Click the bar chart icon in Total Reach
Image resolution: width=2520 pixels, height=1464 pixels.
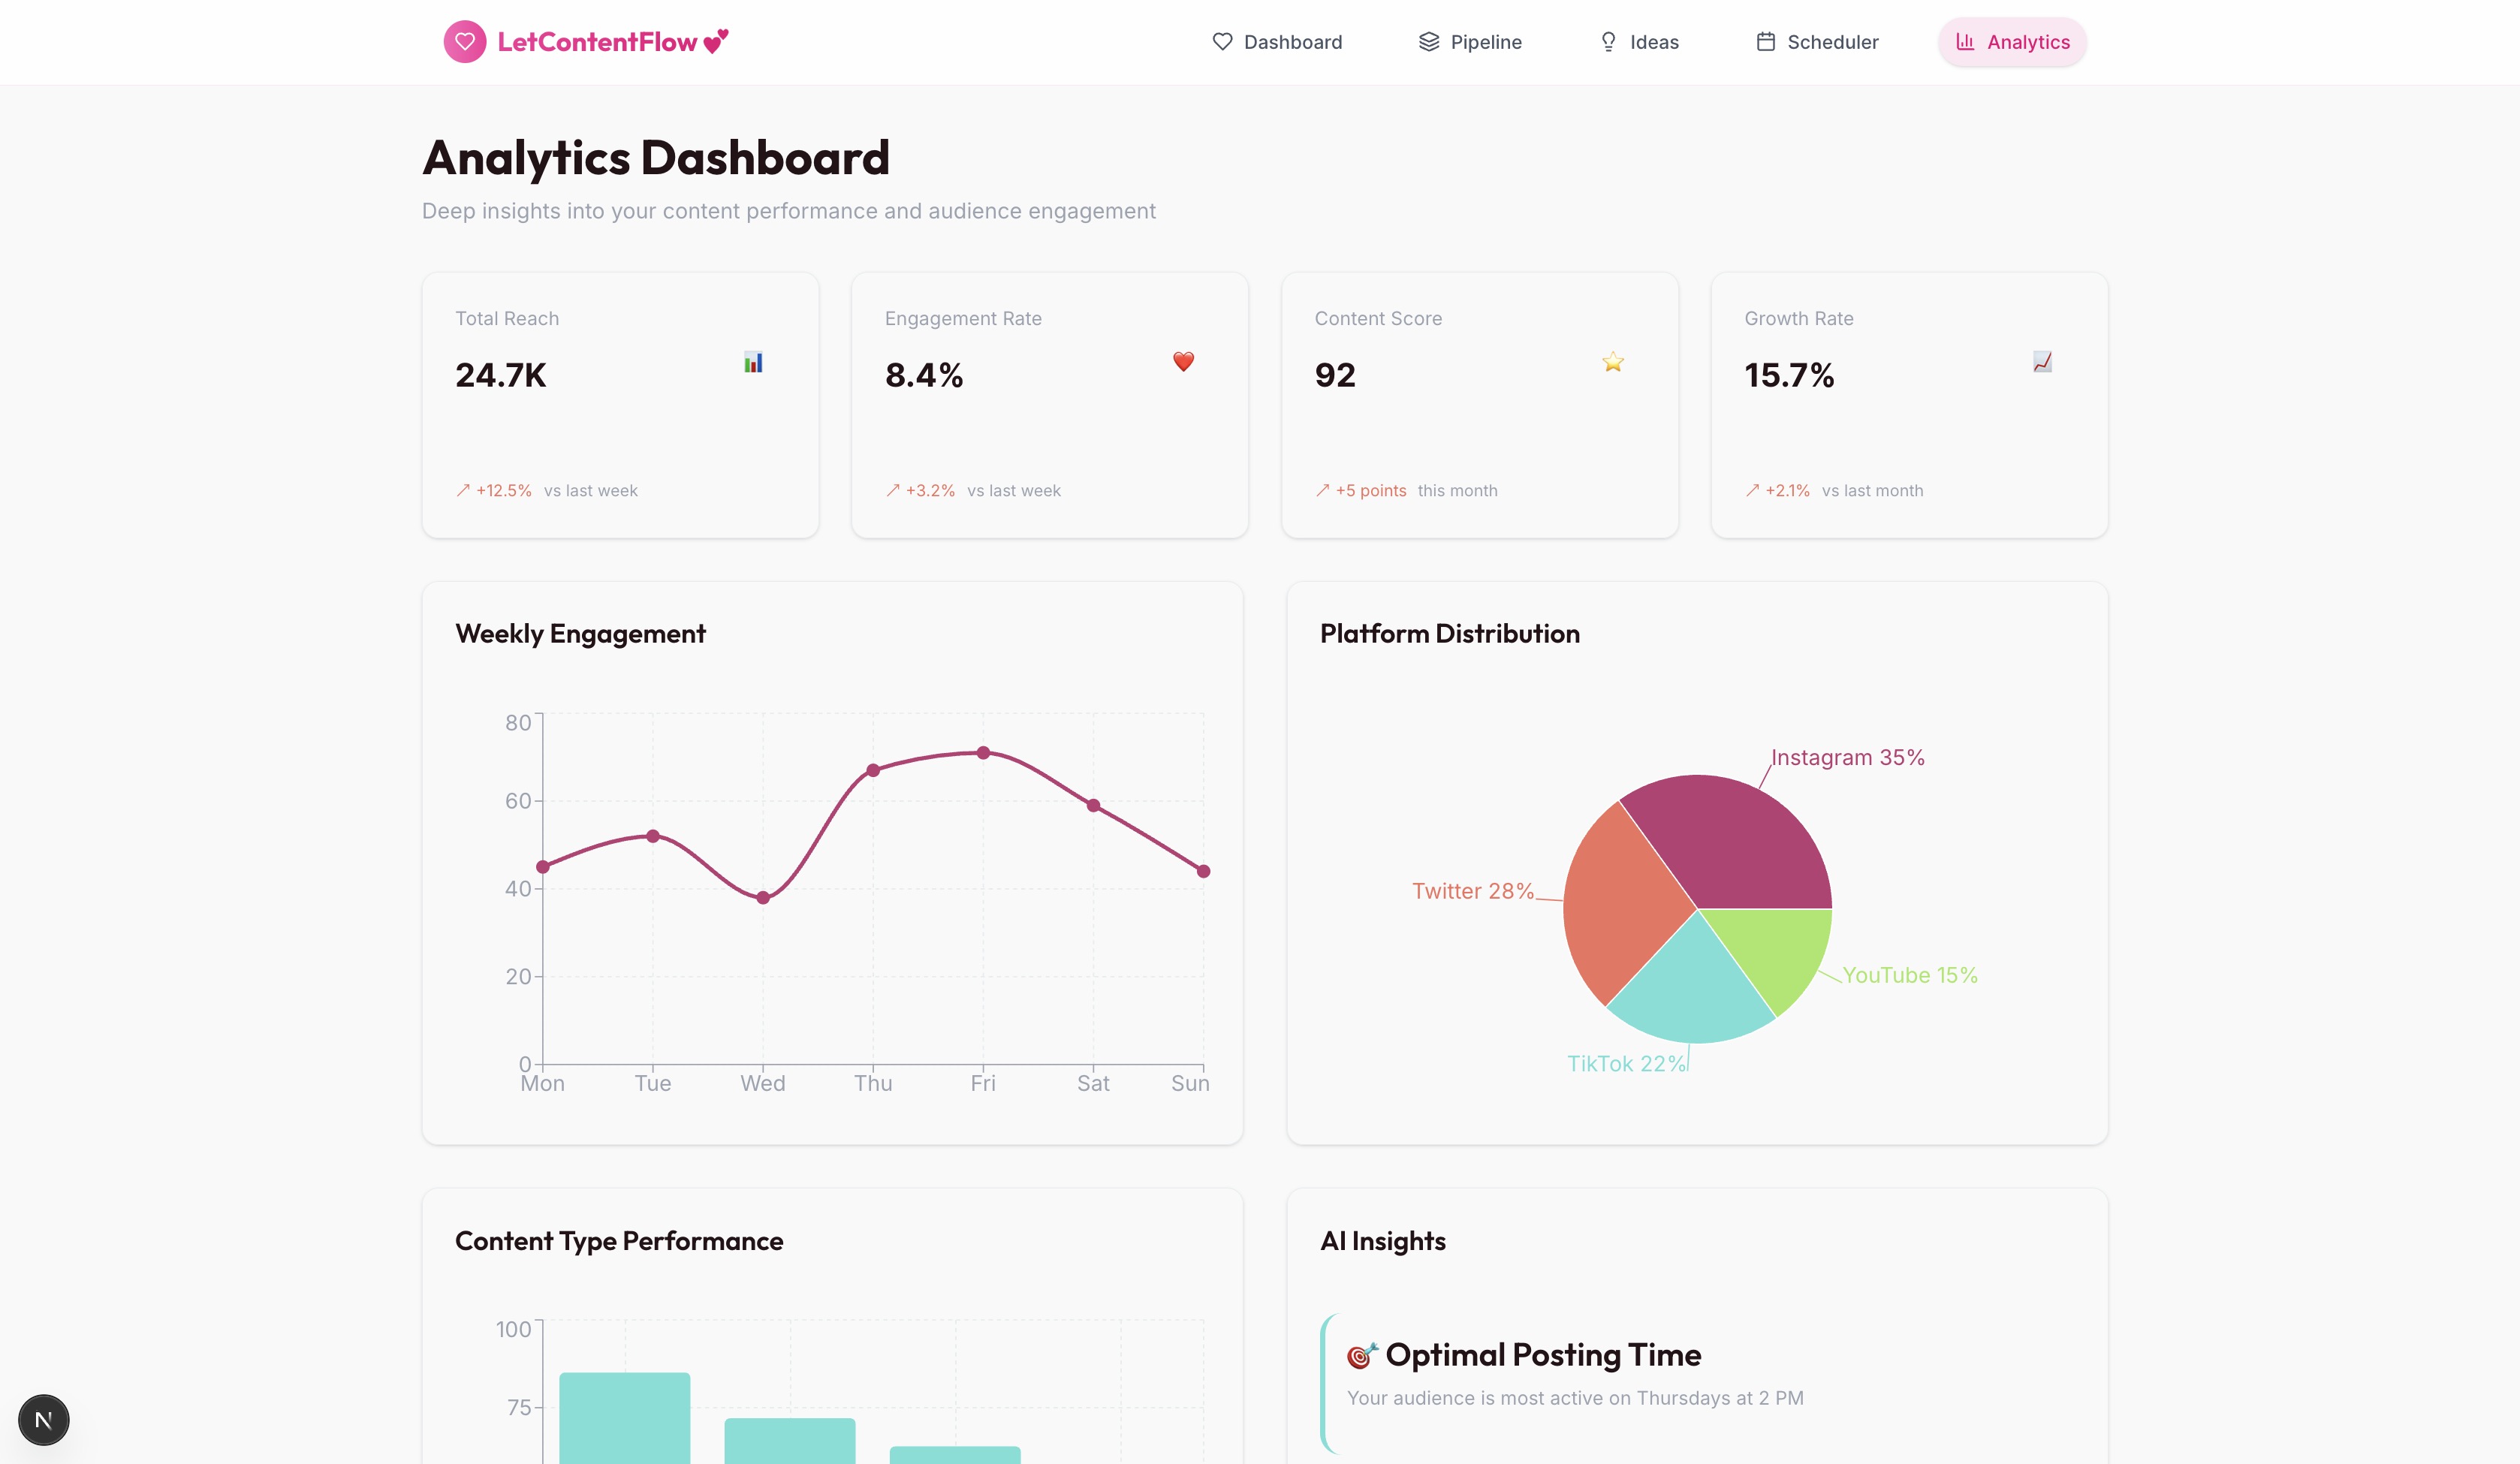point(753,362)
